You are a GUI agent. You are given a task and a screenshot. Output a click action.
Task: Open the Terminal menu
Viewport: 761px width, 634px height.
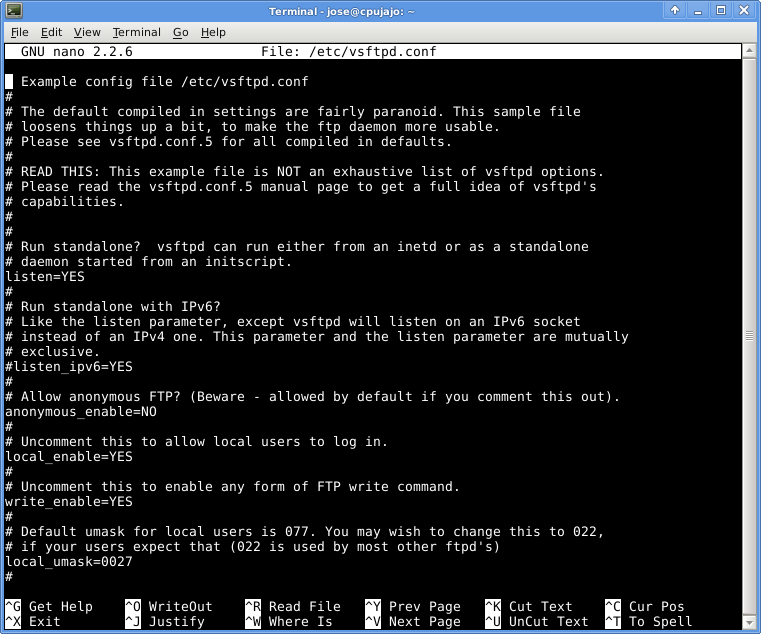tap(136, 32)
